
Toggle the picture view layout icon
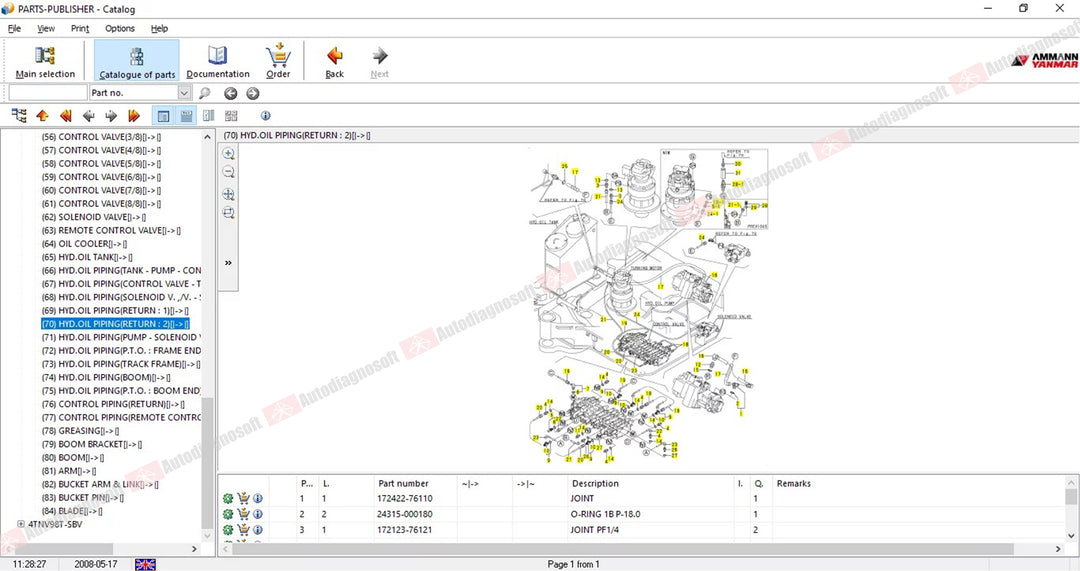point(163,116)
